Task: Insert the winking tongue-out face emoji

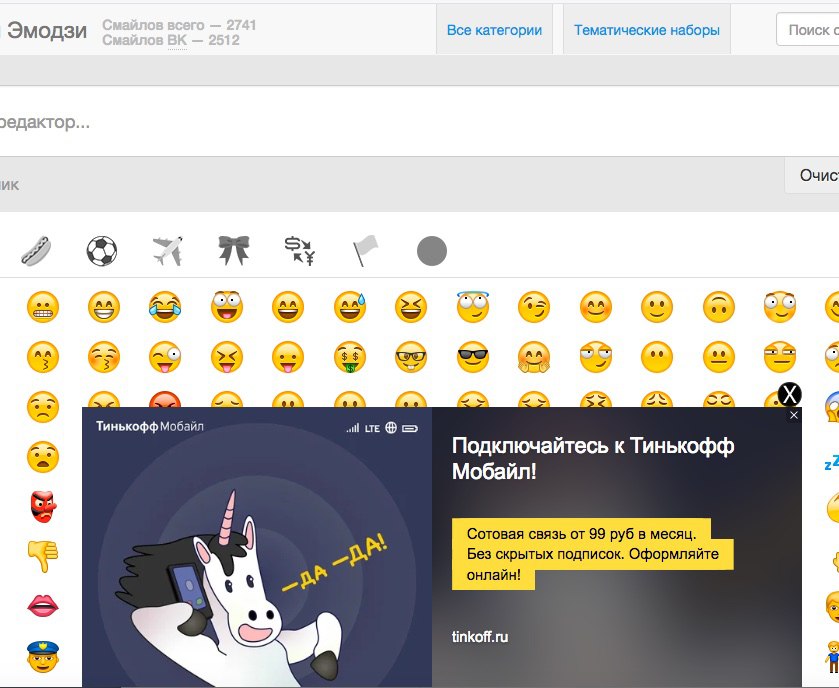Action: 165,357
